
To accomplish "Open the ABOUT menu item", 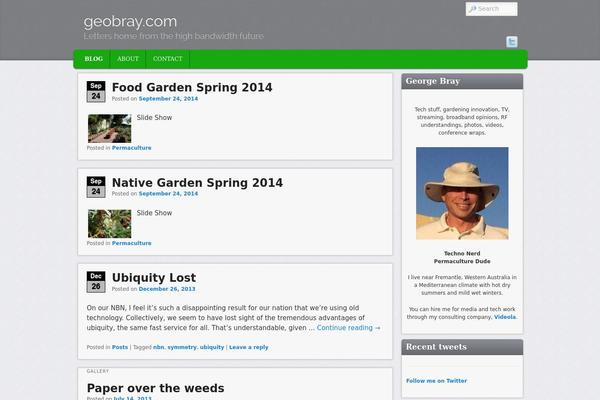I will pos(128,59).
